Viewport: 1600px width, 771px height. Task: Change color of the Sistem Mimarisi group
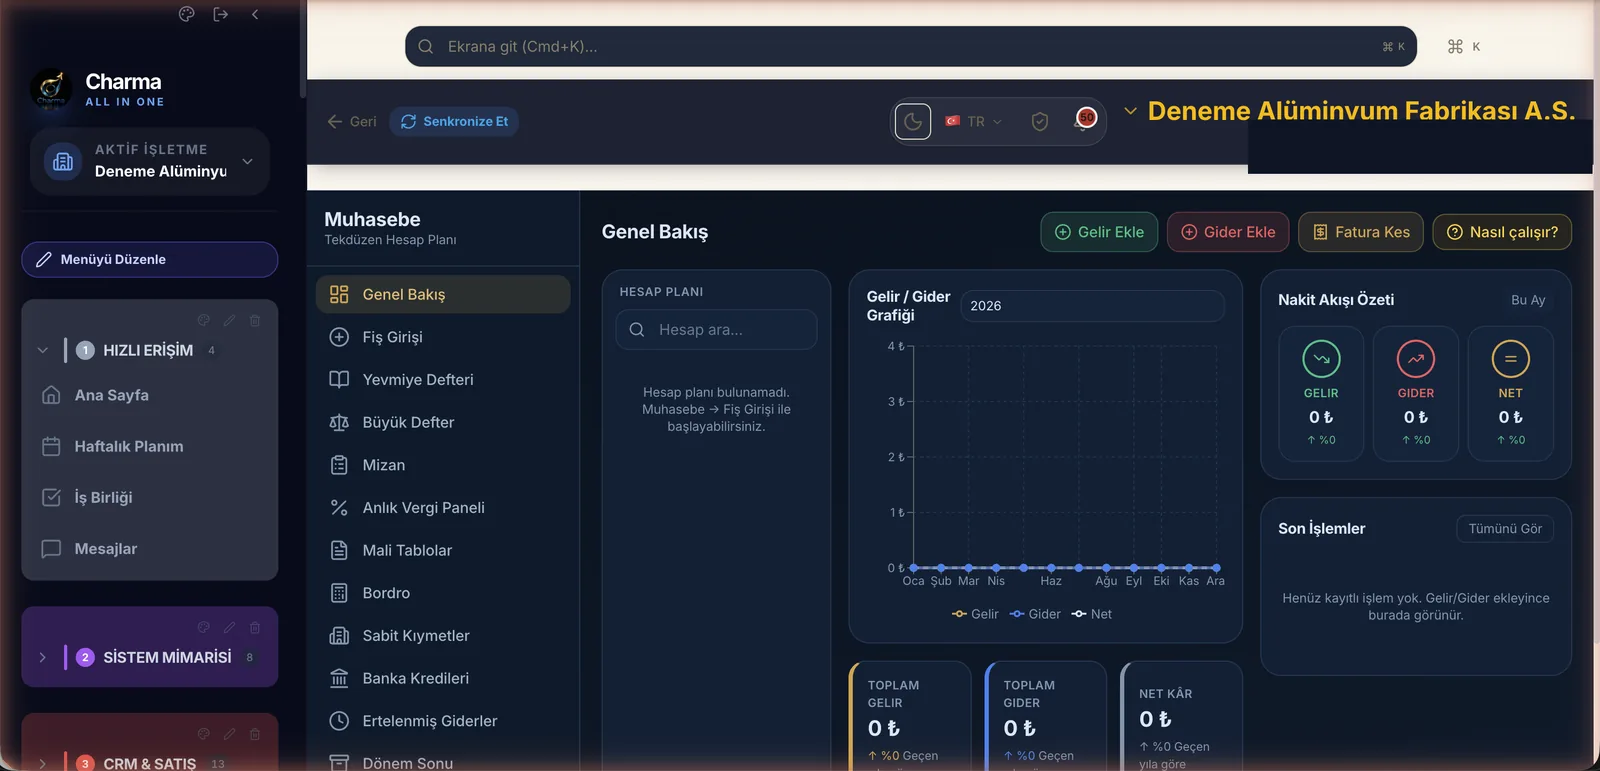coord(203,627)
